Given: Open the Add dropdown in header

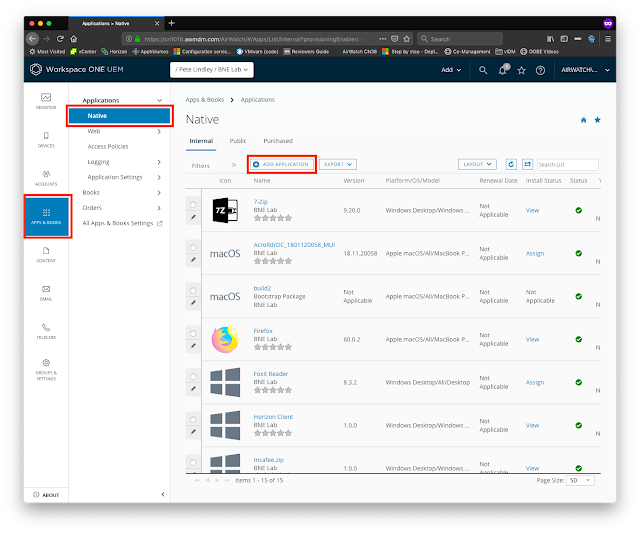Looking at the screenshot, I should pos(451,70).
